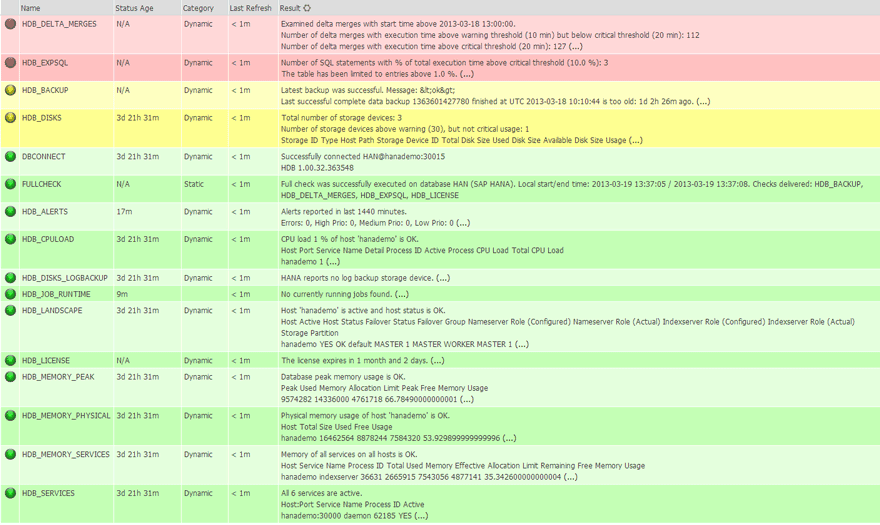Sort by the Status Age column header
The height and width of the screenshot is (525, 880).
[134, 8]
